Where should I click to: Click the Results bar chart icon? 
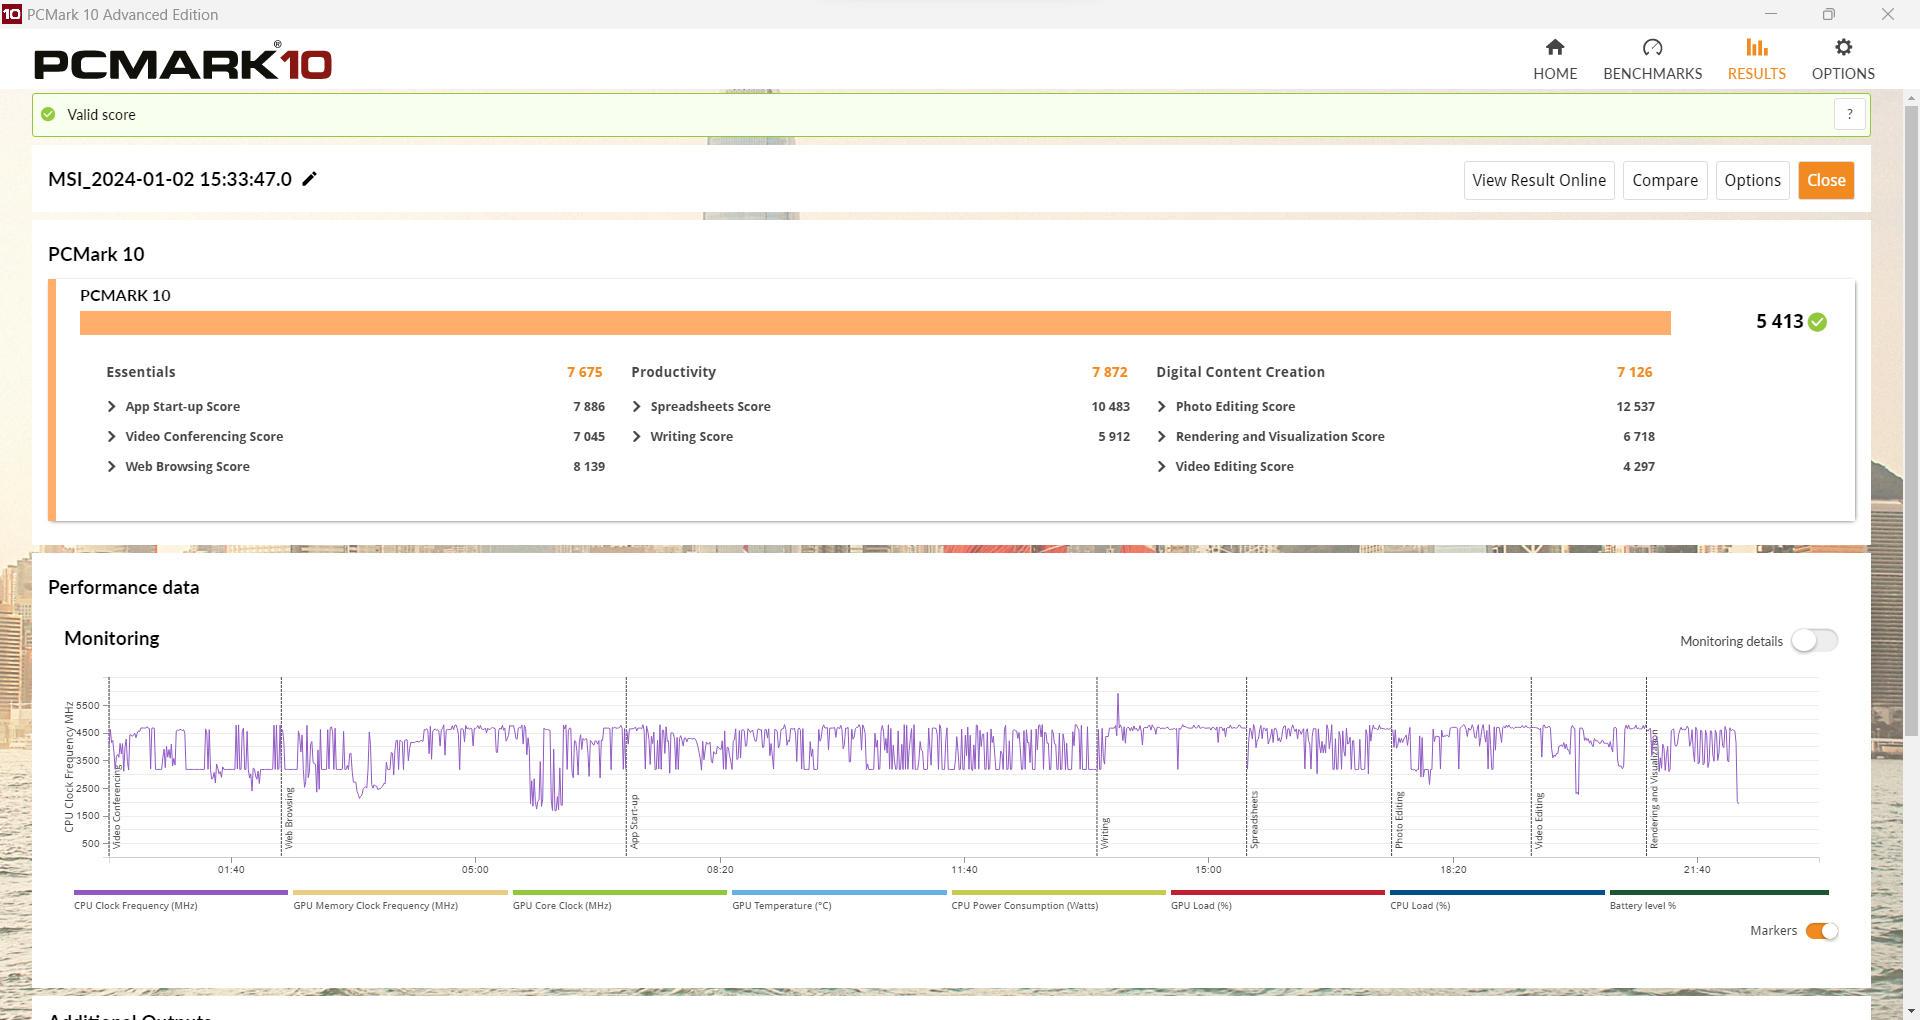click(x=1756, y=48)
